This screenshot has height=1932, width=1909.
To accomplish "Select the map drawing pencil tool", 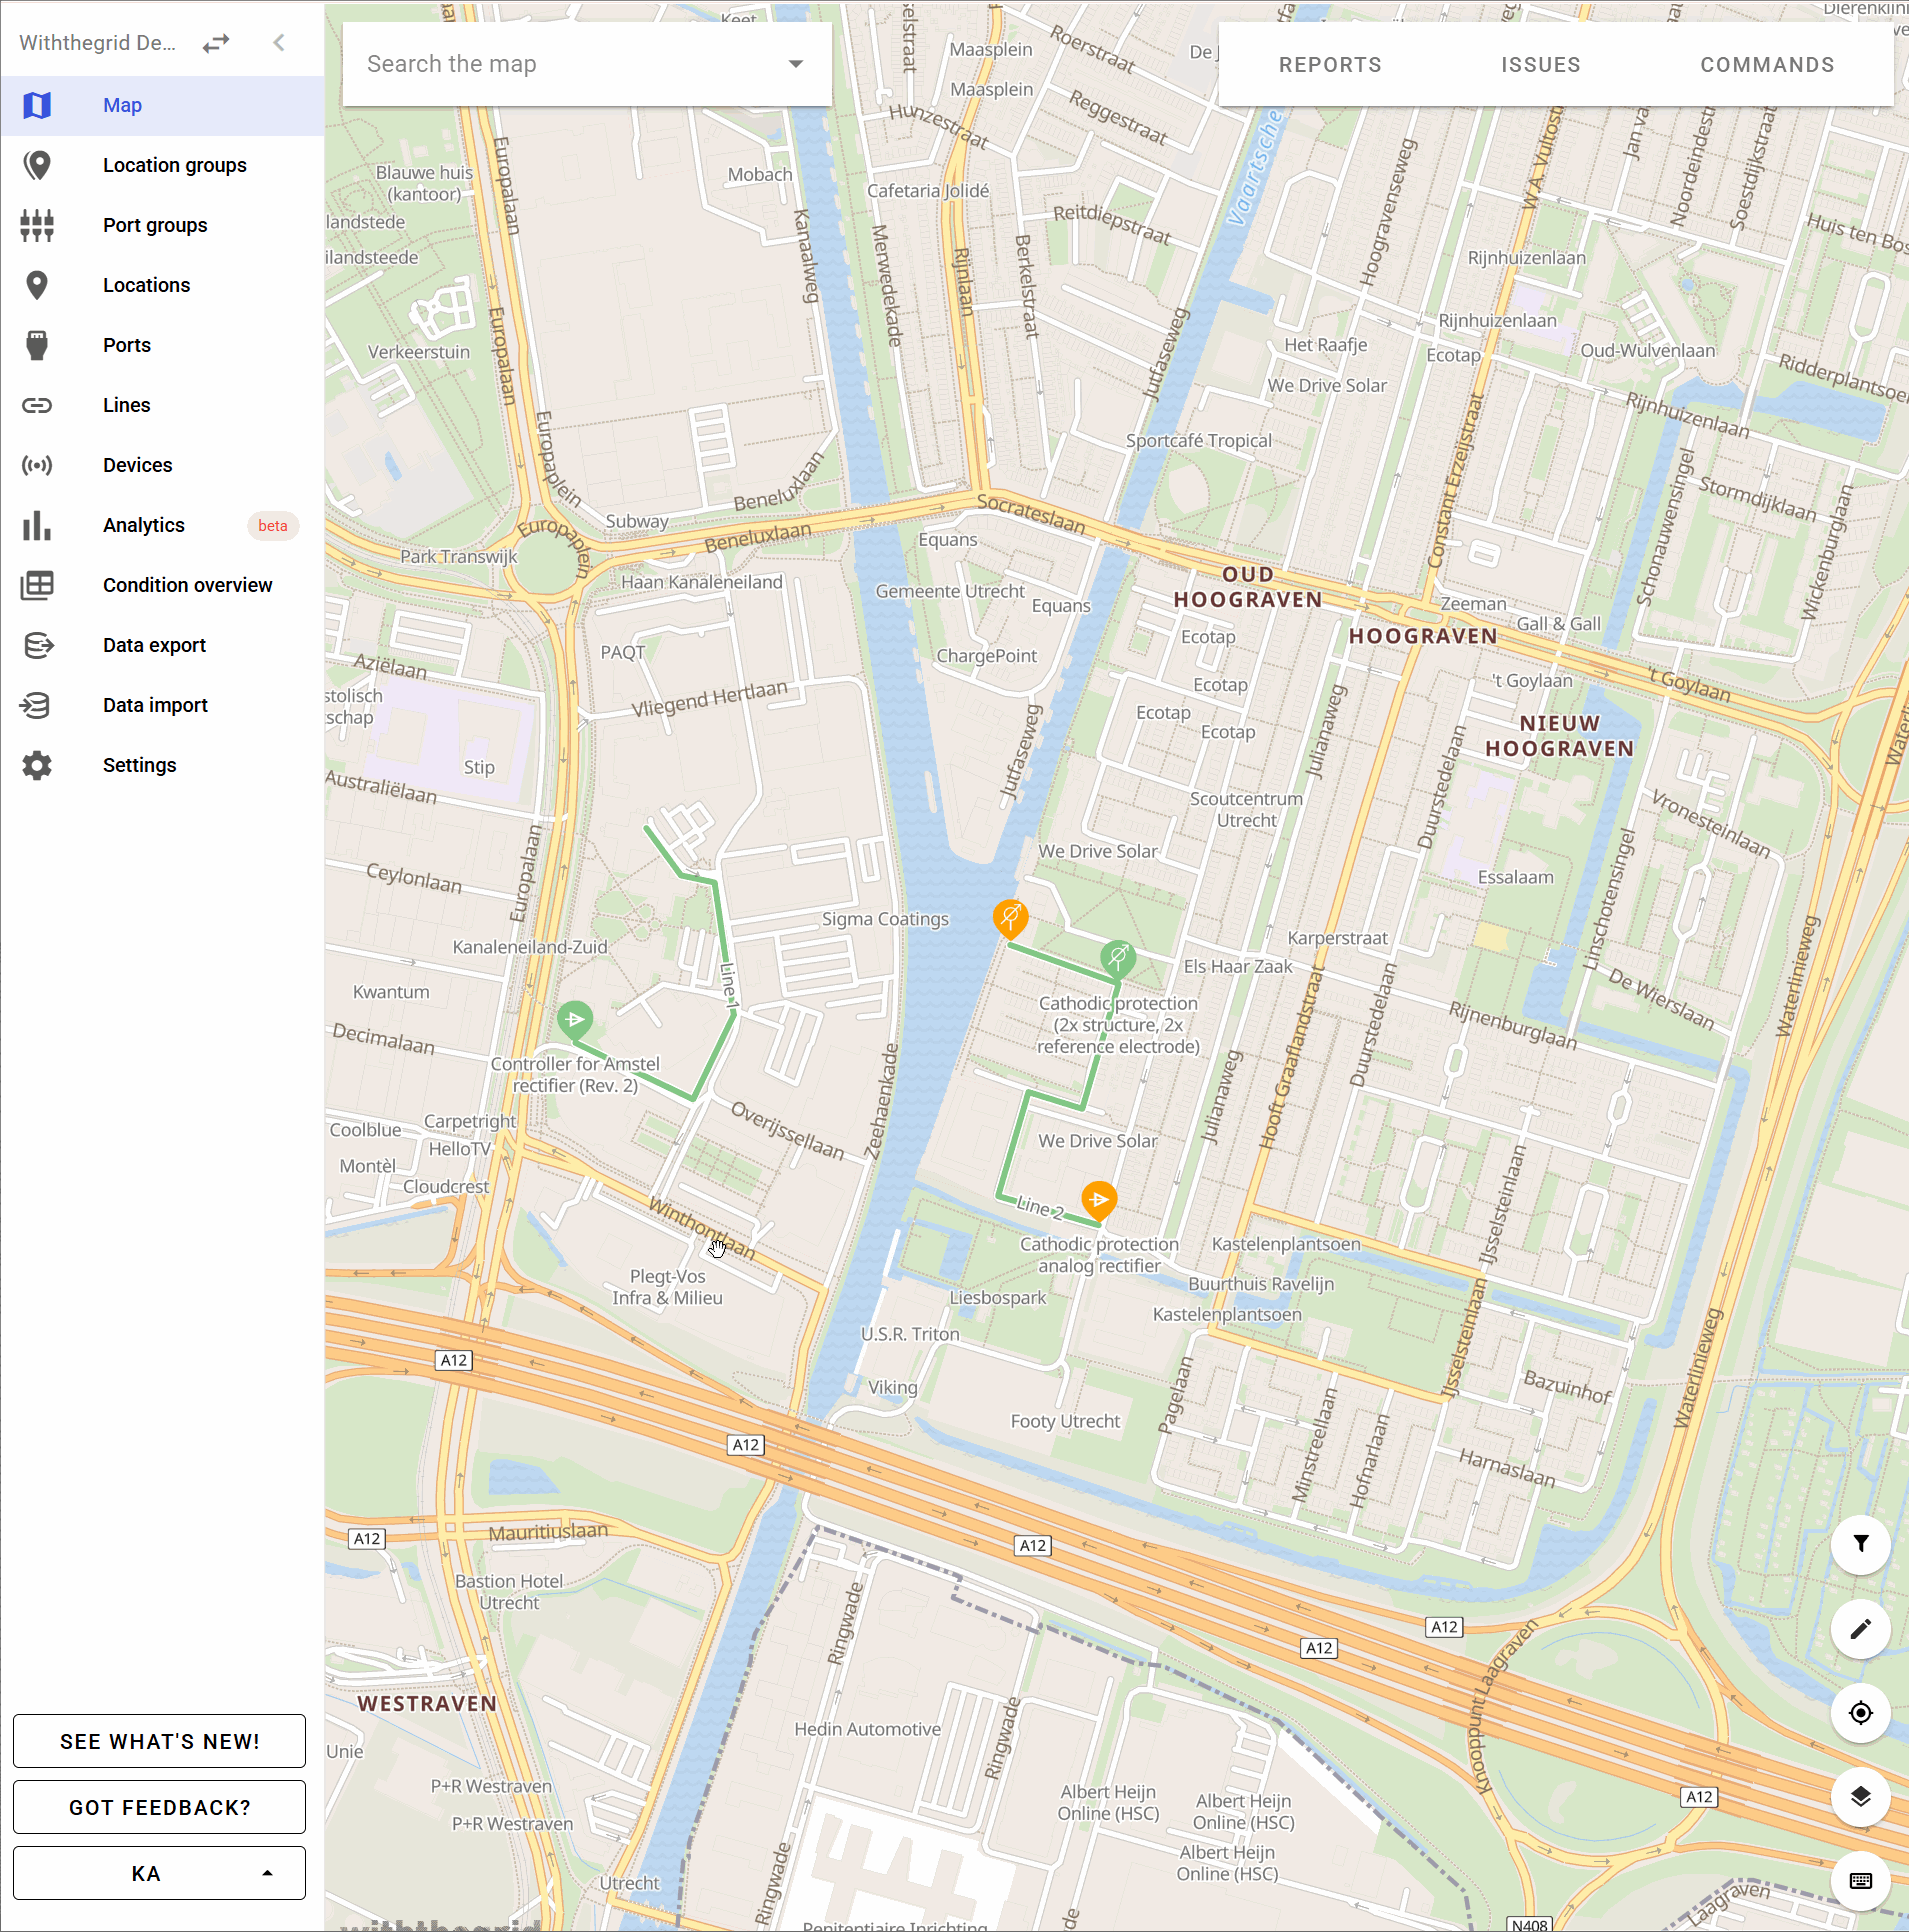I will [x=1860, y=1628].
